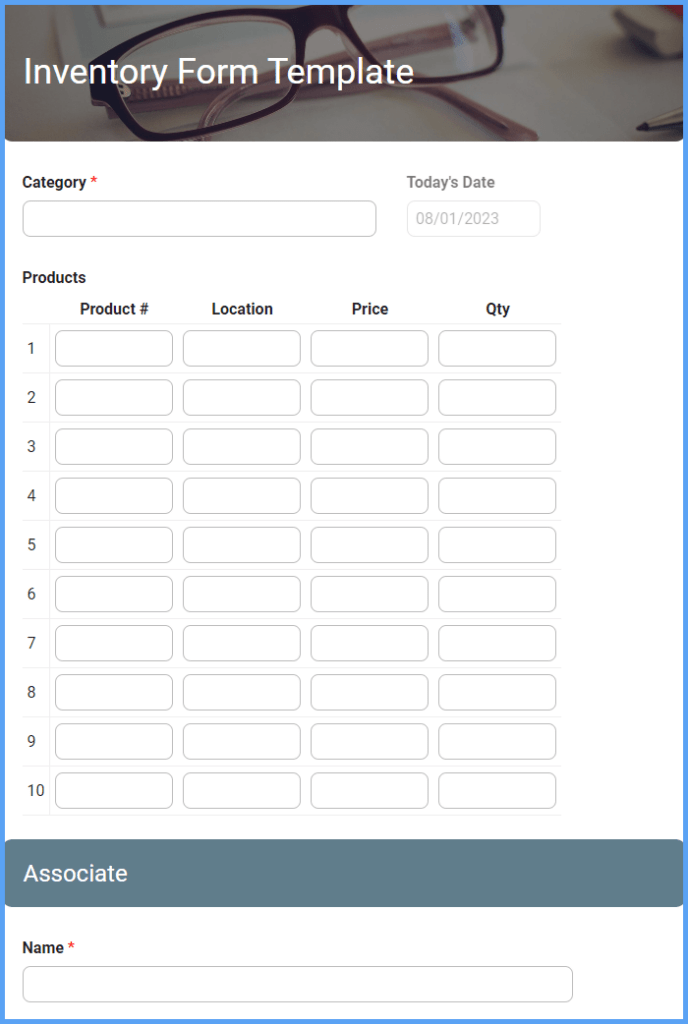Click the Price field in row 4
Image resolution: width=688 pixels, height=1024 pixels.
369,495
